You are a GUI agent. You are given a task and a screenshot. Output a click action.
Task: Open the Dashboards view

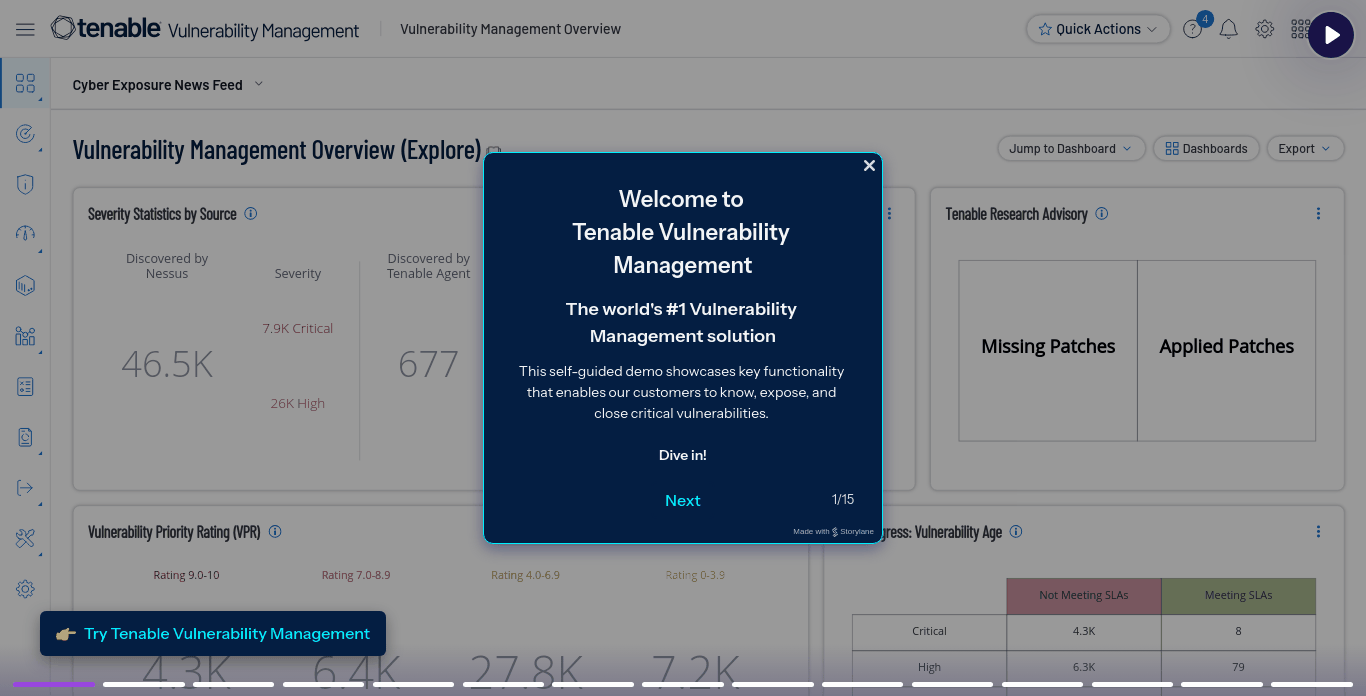click(x=1206, y=149)
